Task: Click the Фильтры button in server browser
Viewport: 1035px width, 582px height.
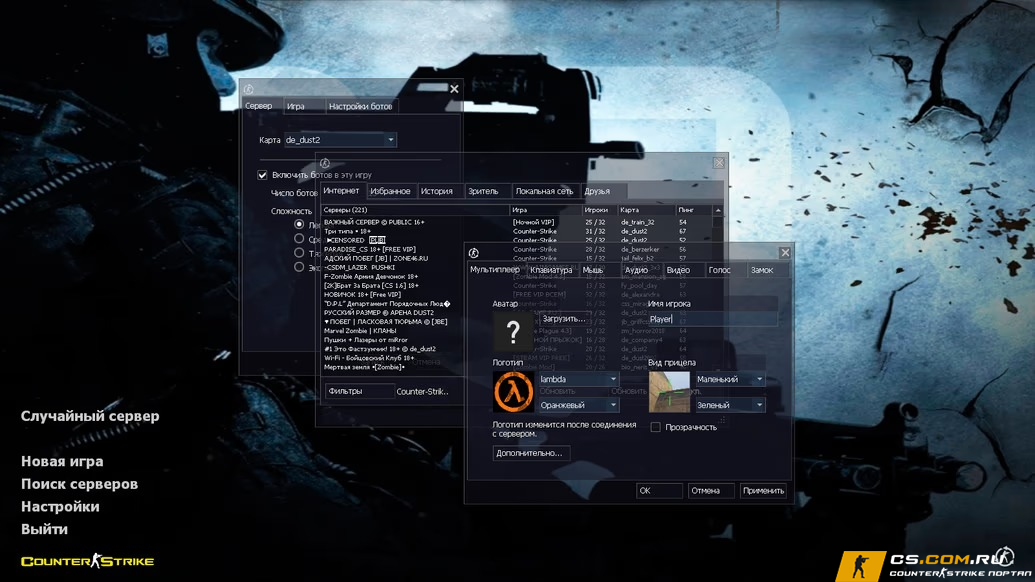Action: click(x=360, y=391)
